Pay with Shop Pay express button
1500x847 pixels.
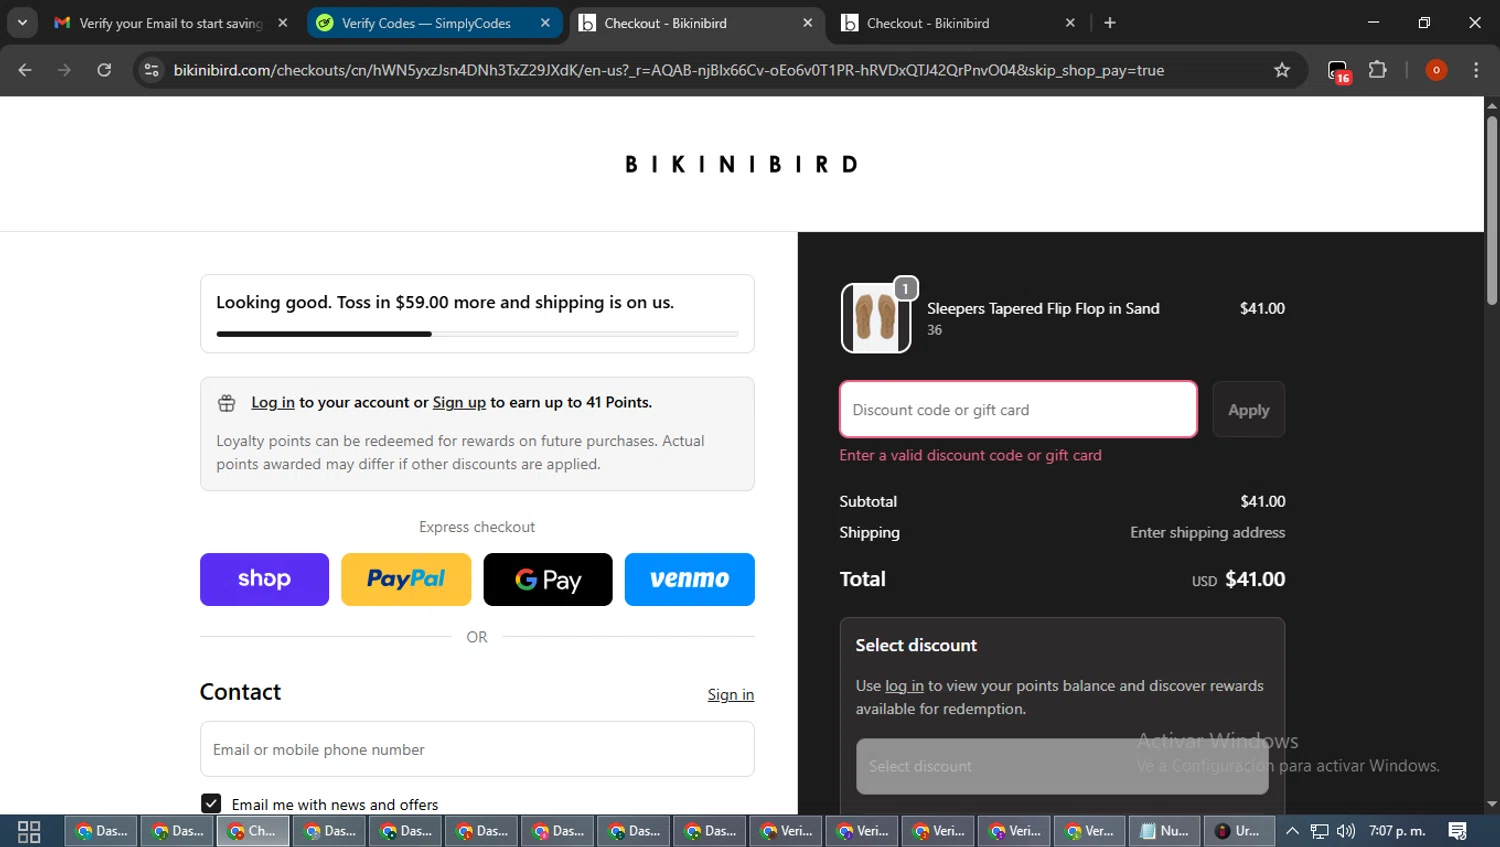point(264,579)
